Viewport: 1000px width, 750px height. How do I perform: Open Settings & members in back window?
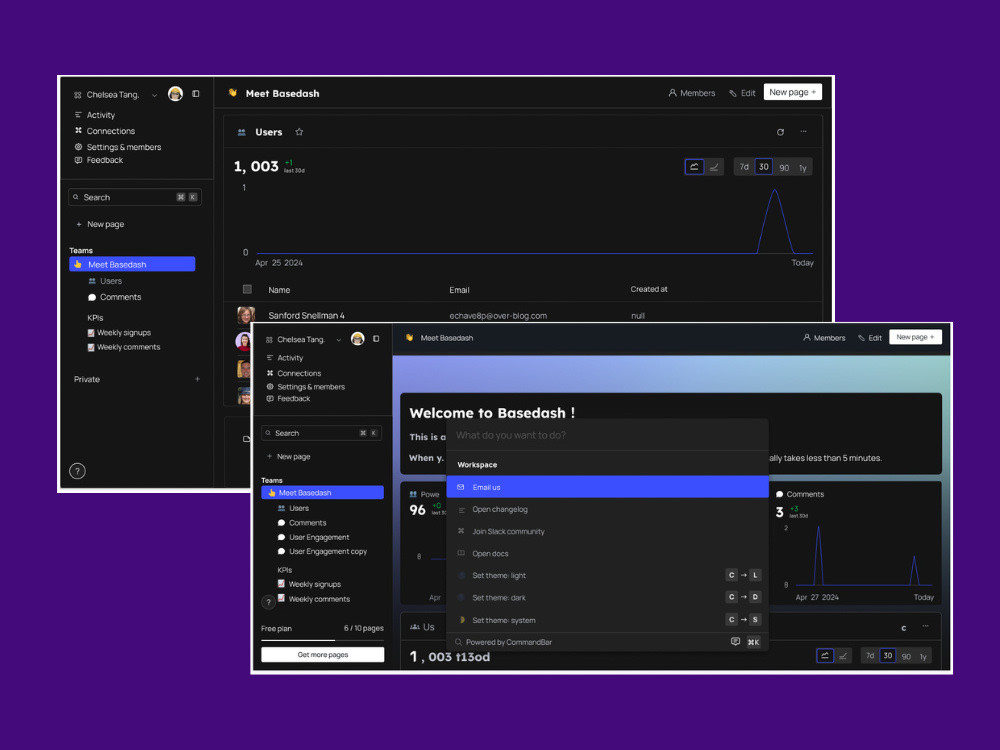118,147
